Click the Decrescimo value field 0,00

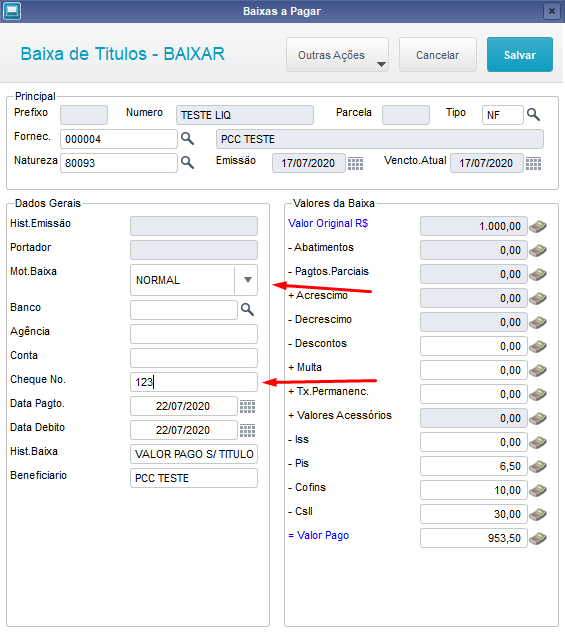(x=474, y=322)
